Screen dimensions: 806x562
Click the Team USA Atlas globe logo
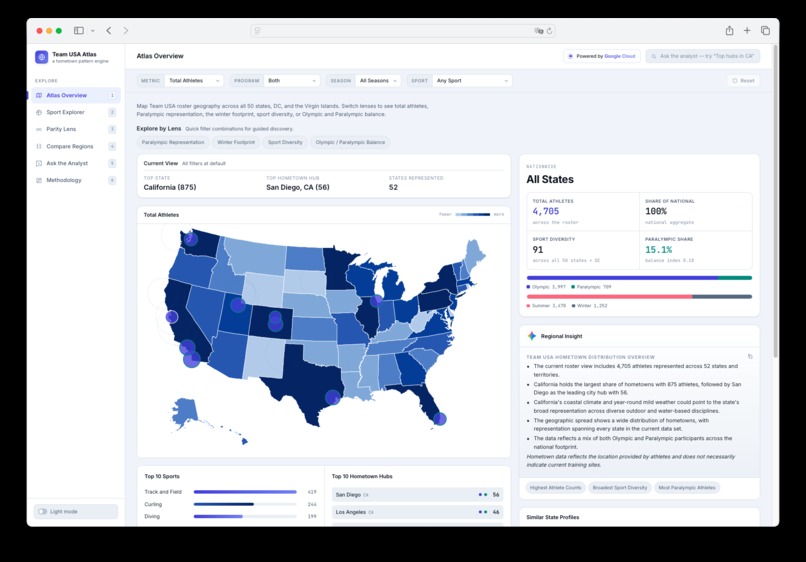(x=42, y=57)
